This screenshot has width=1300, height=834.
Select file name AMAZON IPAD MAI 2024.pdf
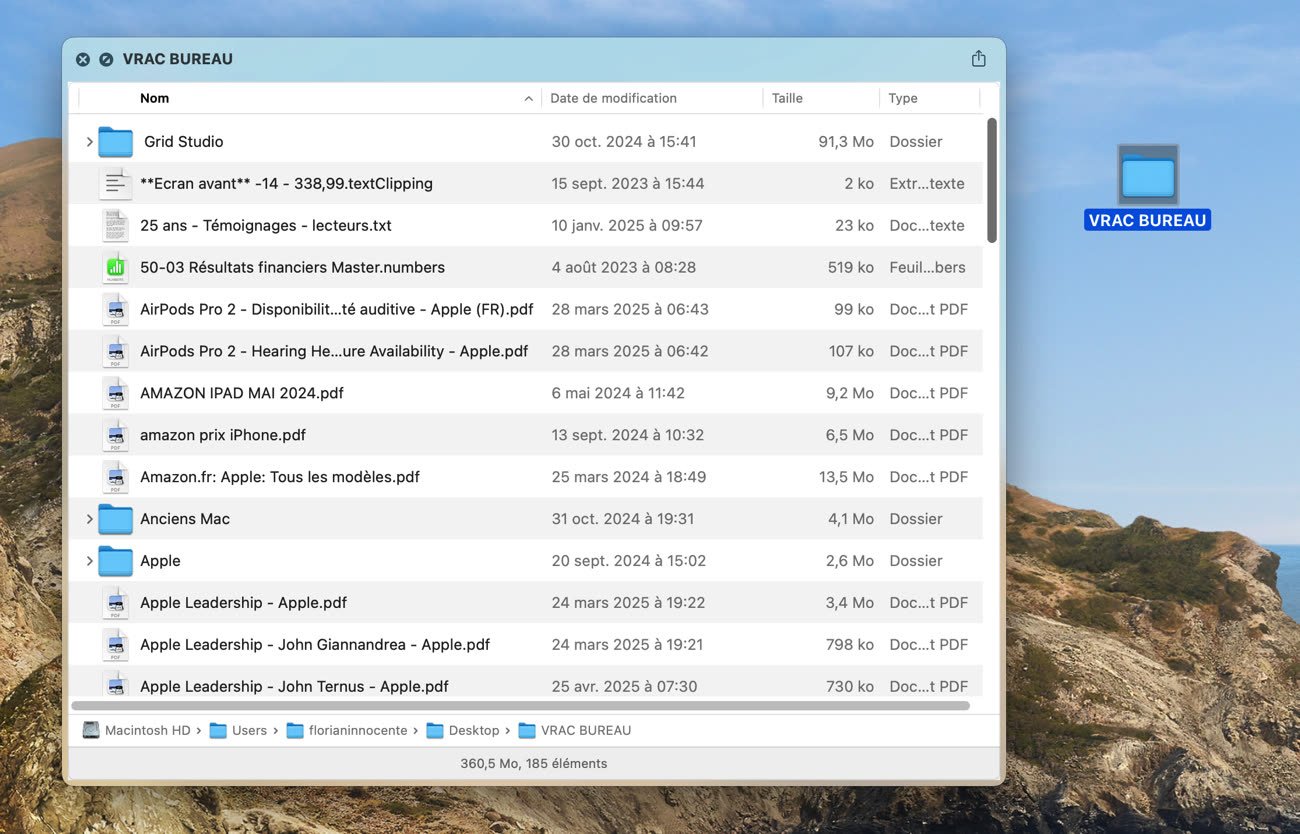click(x=242, y=394)
